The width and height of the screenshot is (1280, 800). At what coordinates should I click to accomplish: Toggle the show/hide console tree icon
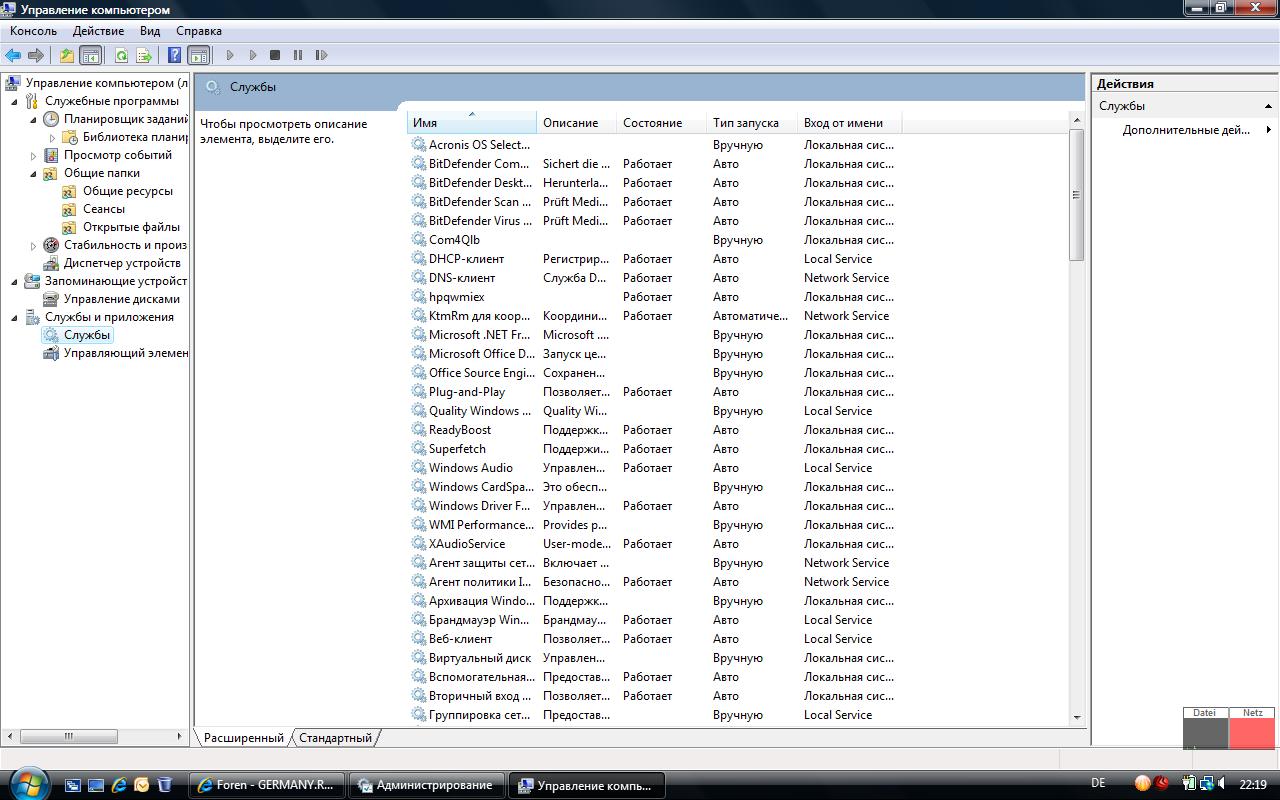pos(90,55)
